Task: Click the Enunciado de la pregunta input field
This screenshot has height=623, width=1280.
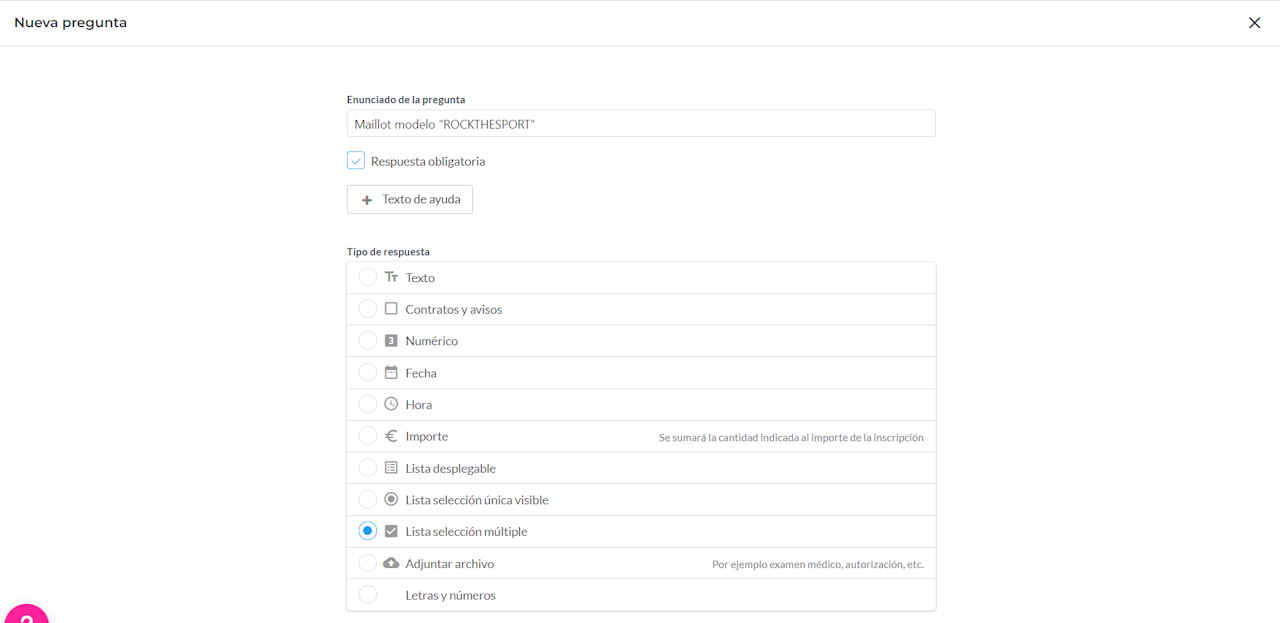Action: click(641, 124)
